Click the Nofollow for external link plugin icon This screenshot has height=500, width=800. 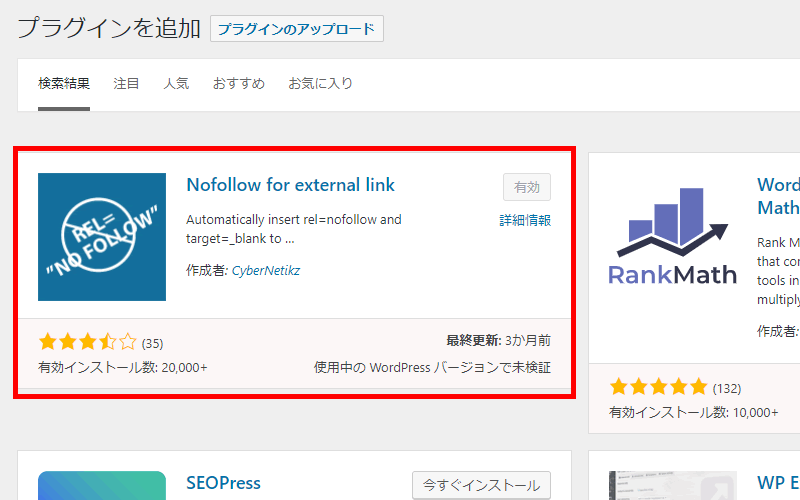point(102,237)
